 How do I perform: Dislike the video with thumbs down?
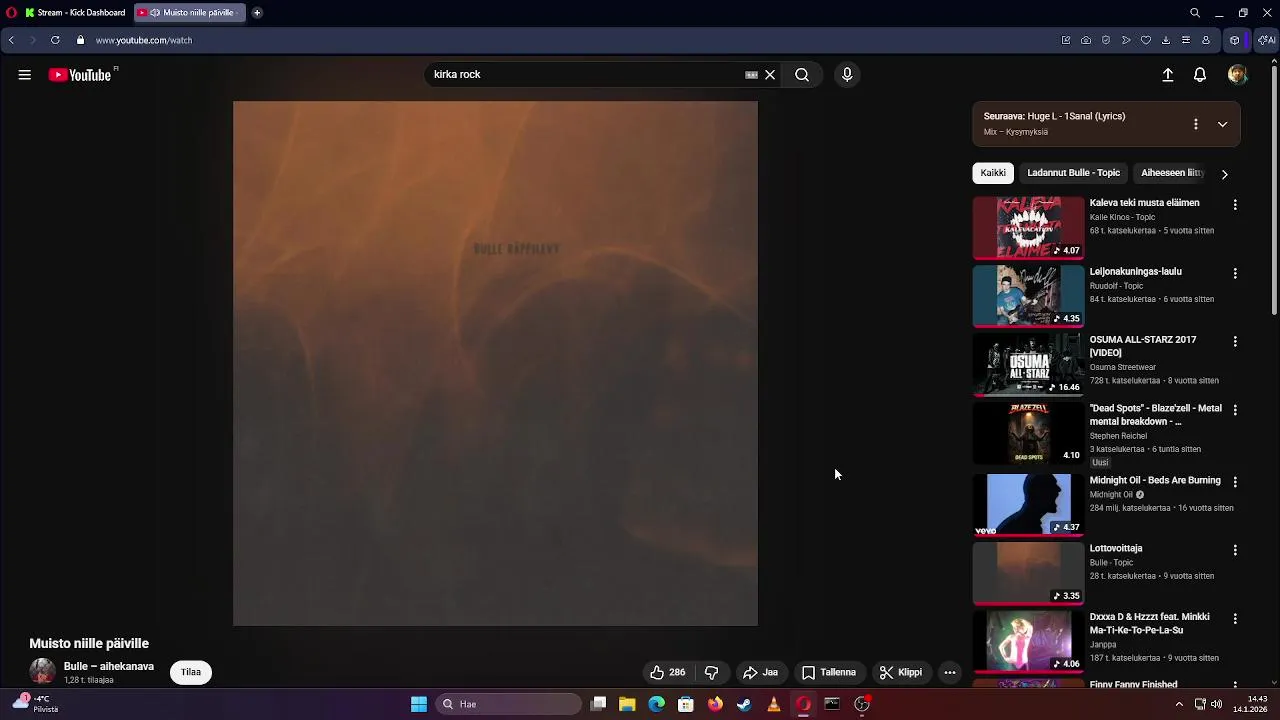[x=712, y=672]
